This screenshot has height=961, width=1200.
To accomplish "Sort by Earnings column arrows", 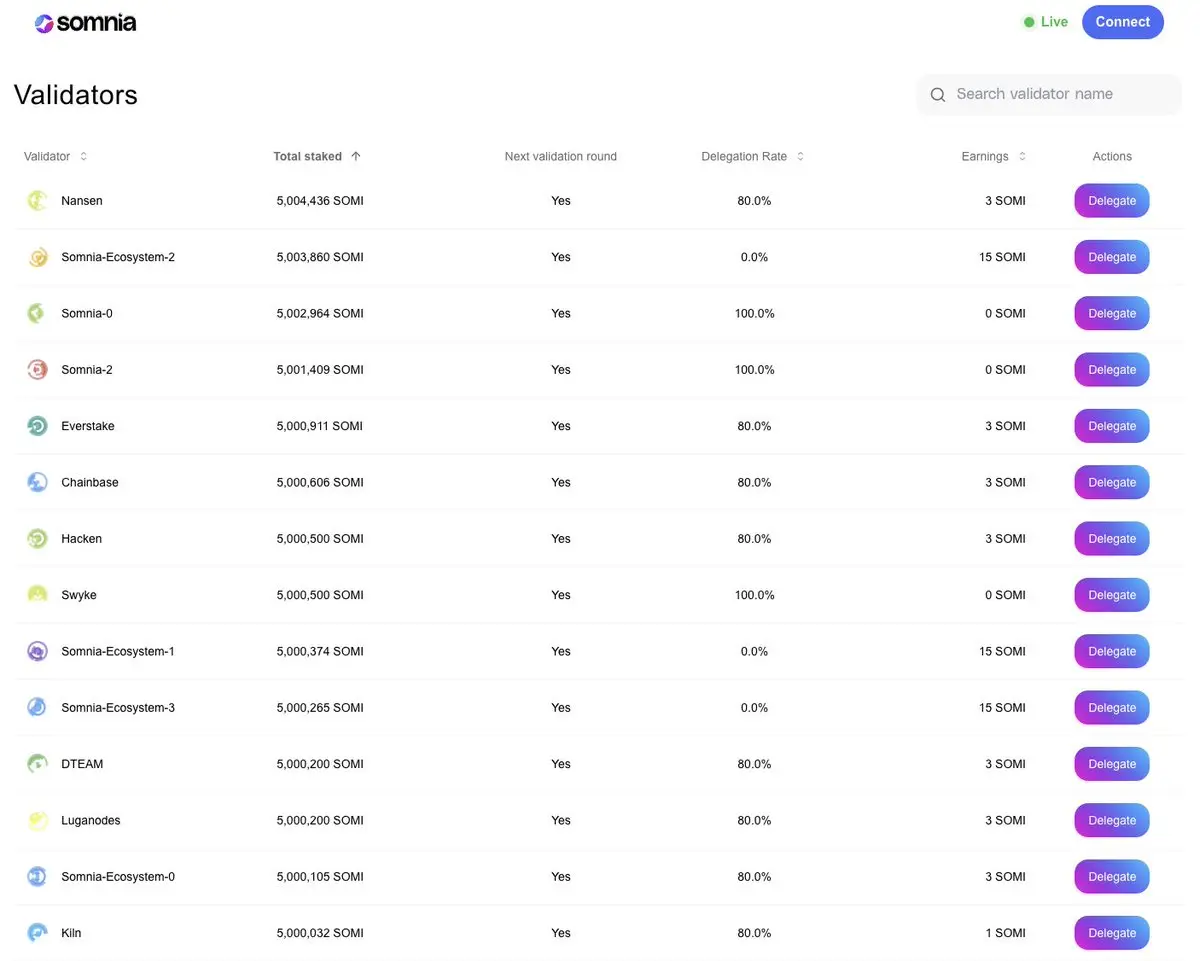I will tap(1022, 156).
